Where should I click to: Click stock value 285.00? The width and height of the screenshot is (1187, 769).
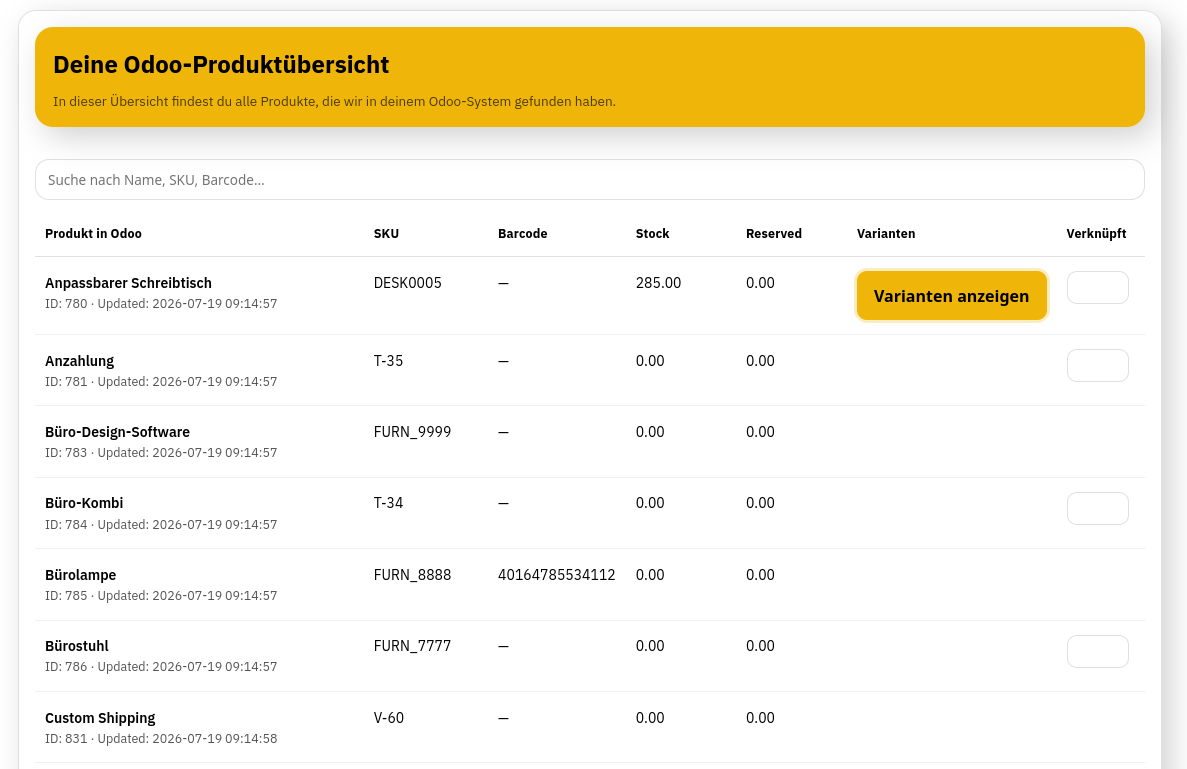click(659, 283)
